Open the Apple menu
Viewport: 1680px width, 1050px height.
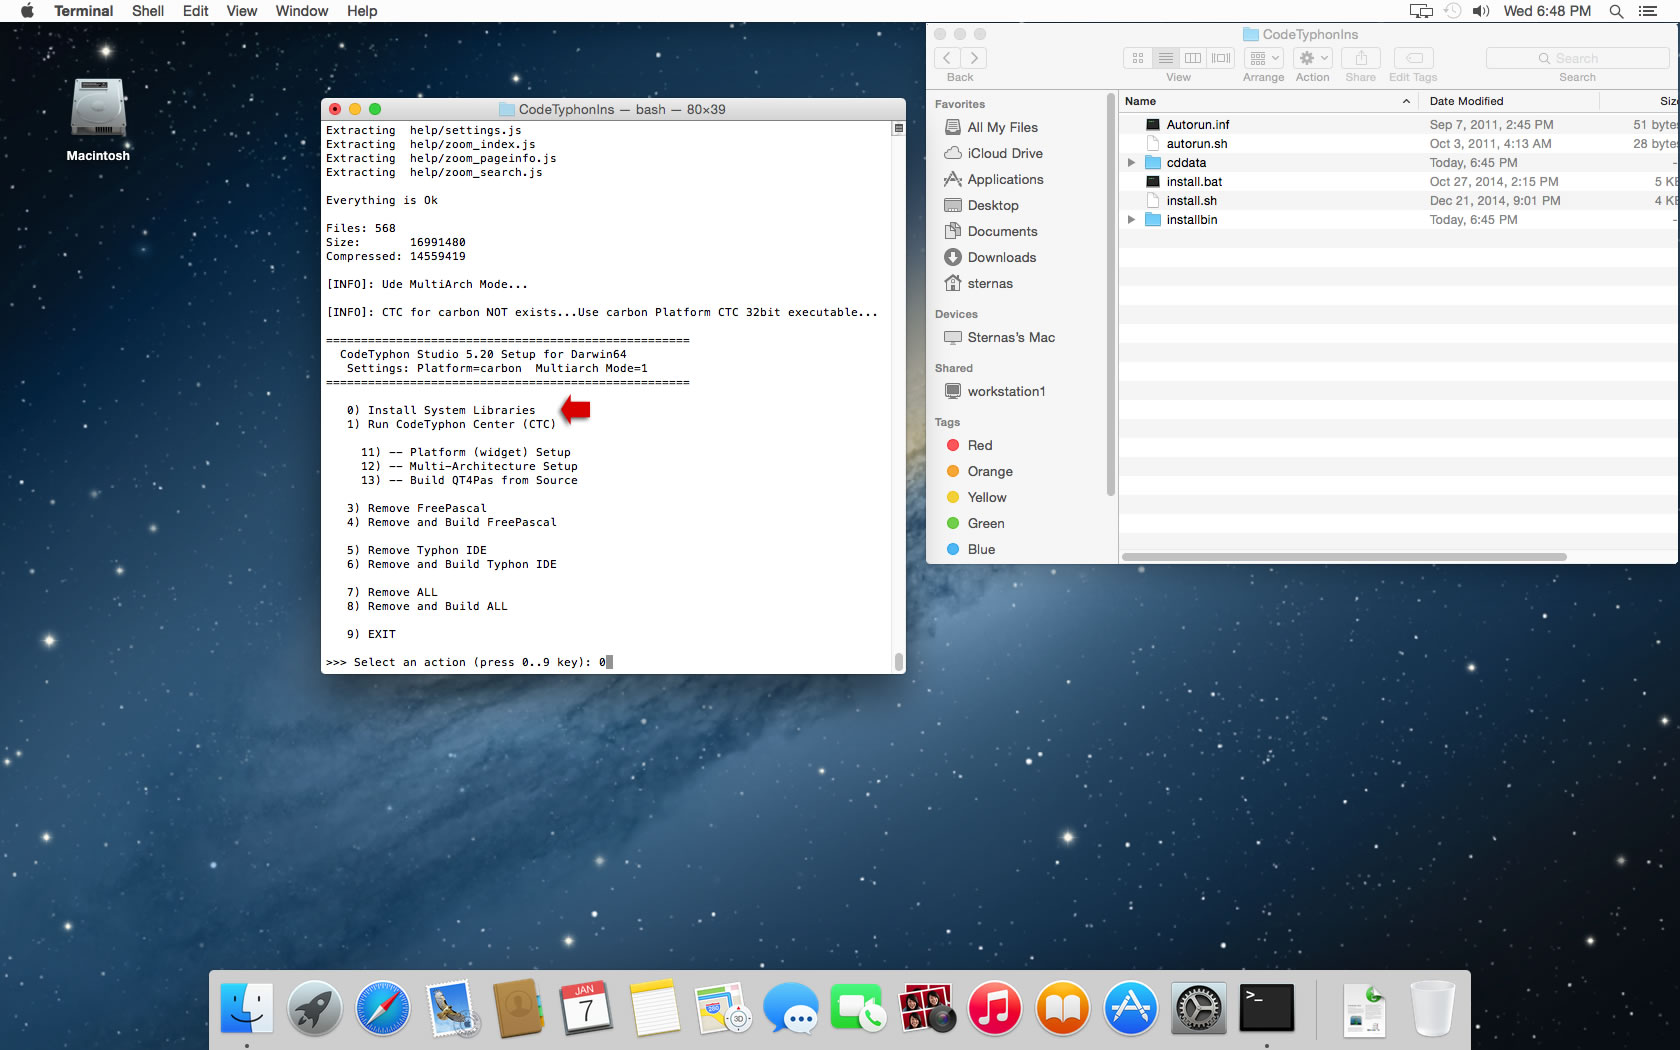[27, 11]
